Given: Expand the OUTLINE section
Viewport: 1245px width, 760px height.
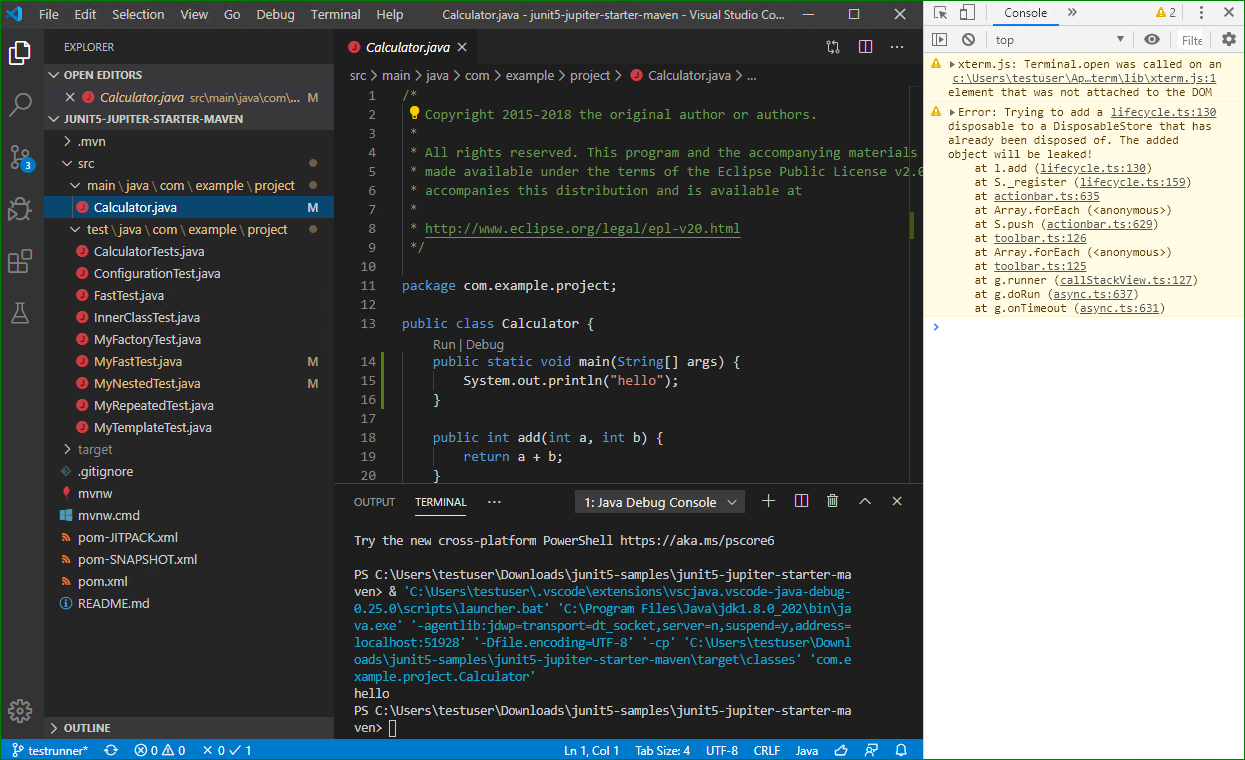Looking at the screenshot, I should click(87, 728).
